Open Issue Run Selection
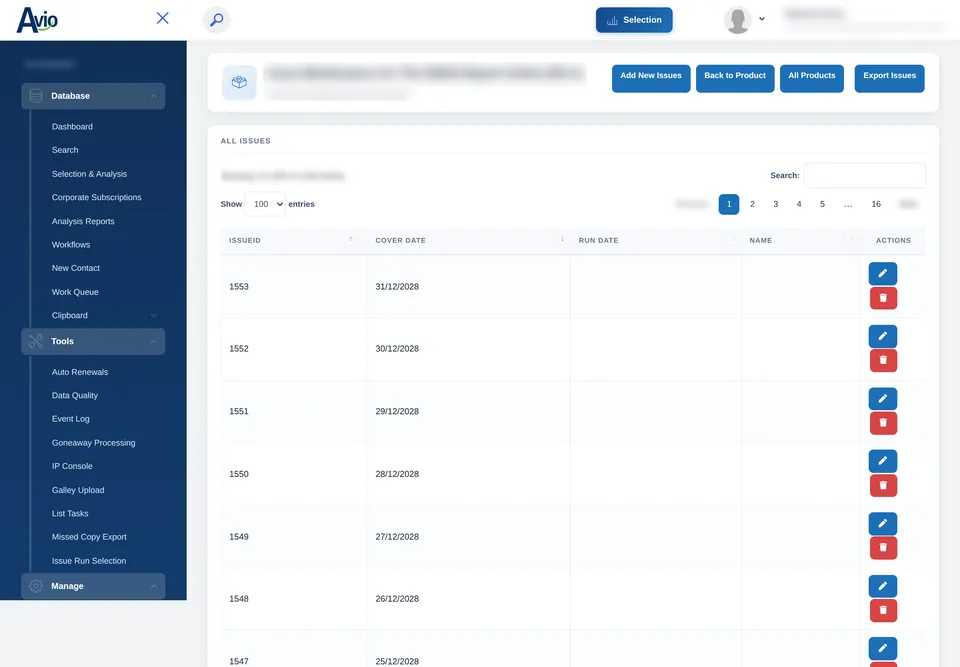 pos(89,560)
